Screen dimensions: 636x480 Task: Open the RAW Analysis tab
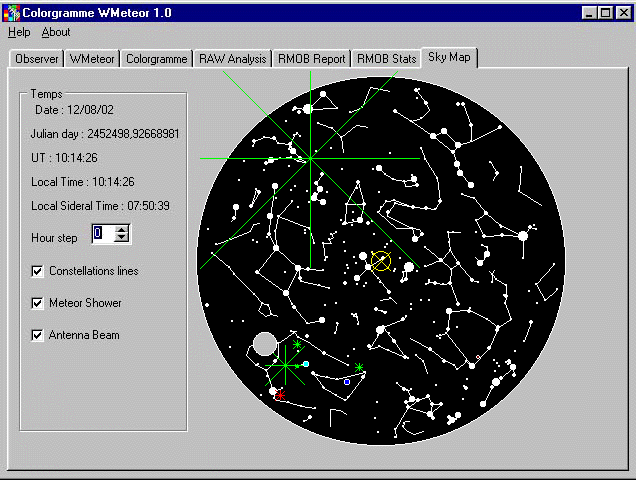coord(232,59)
